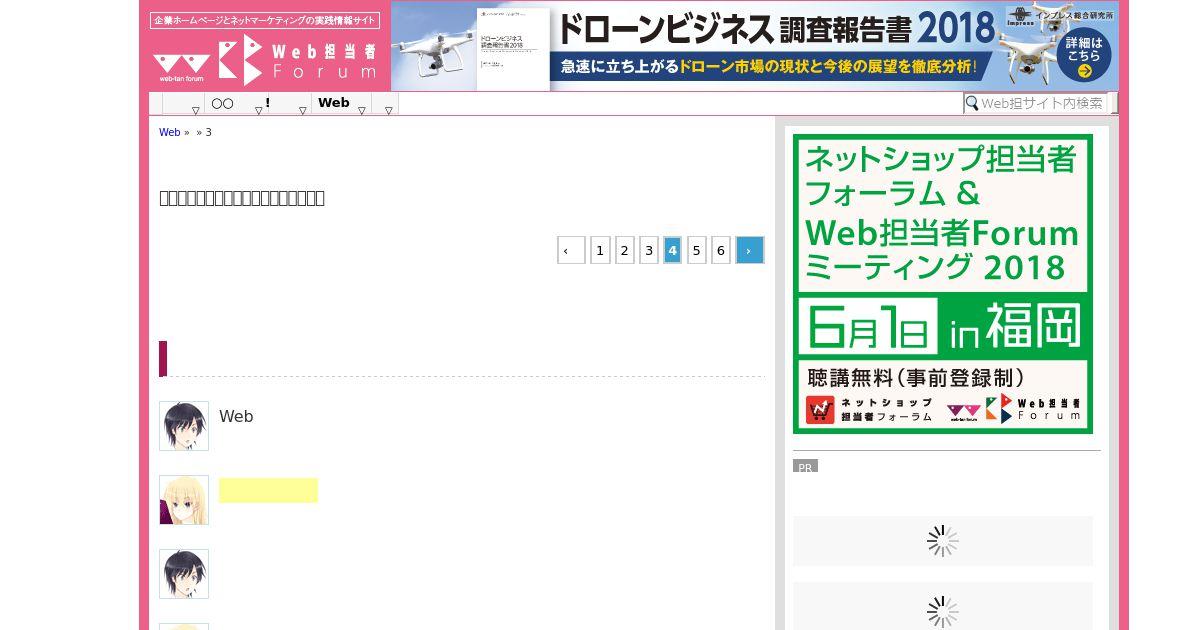Follow the Web breadcrumb link
The image size is (1200, 630).
coord(170,132)
